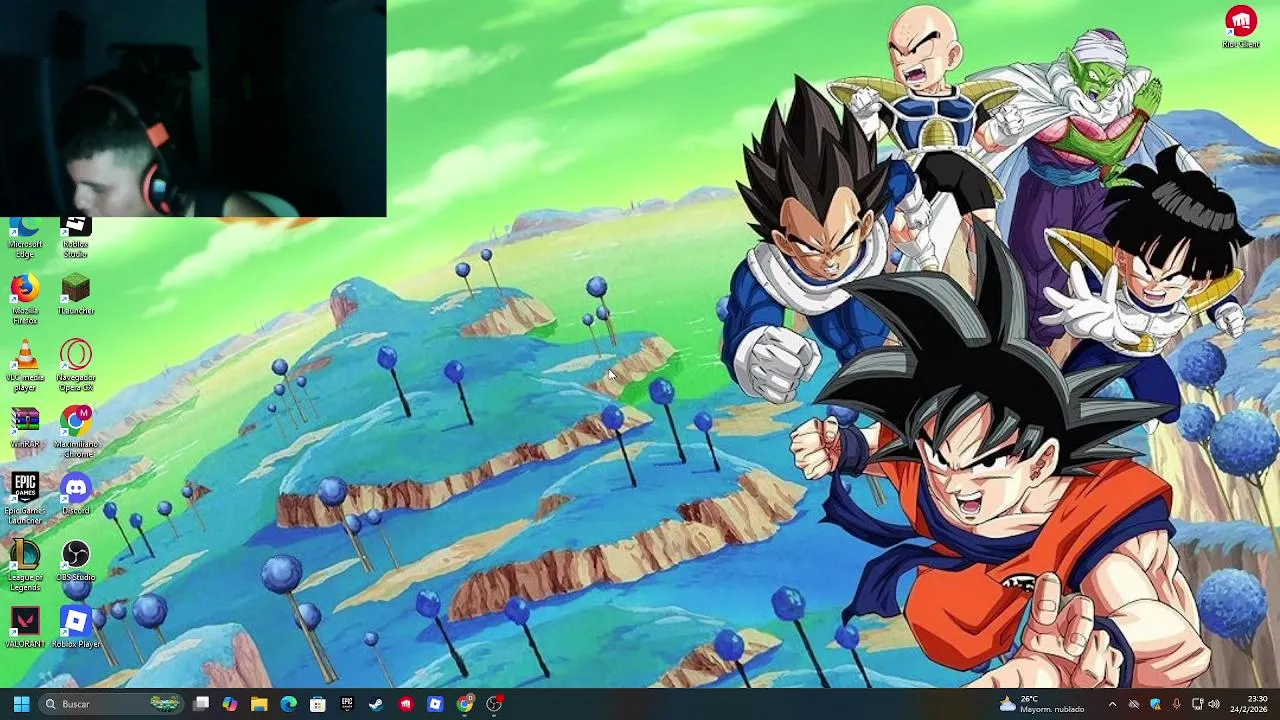Open the Microsoft Edge desktop shortcut
Screen dimensions: 1280x720
[x=25, y=238]
